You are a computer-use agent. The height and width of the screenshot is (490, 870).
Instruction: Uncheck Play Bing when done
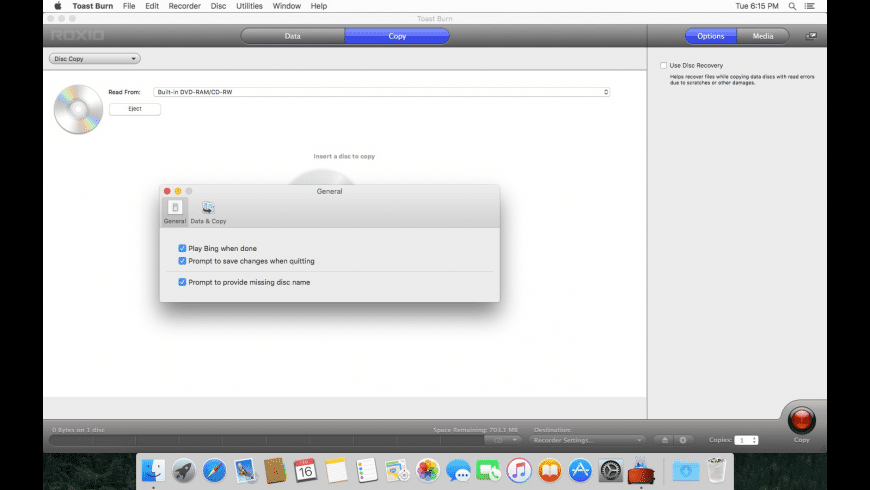[x=182, y=248]
